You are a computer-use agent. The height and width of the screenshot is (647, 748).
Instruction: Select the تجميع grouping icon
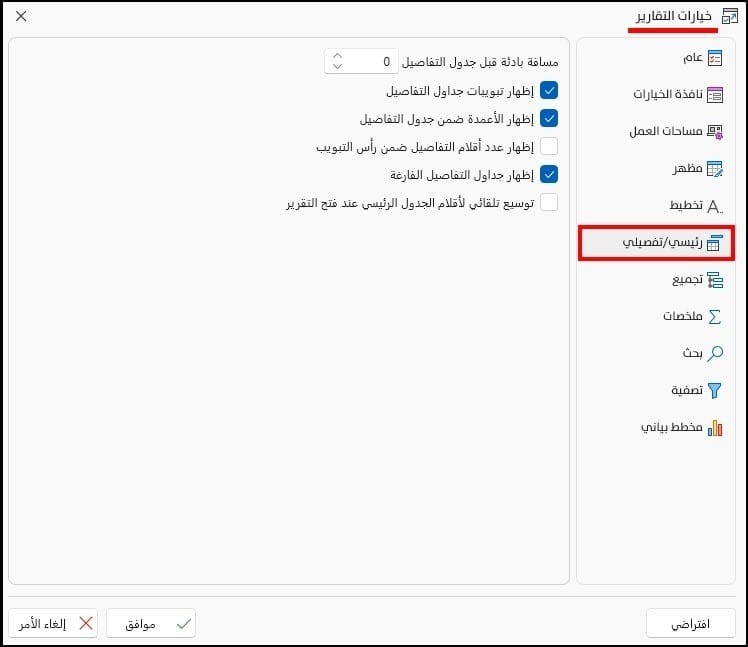click(x=715, y=280)
